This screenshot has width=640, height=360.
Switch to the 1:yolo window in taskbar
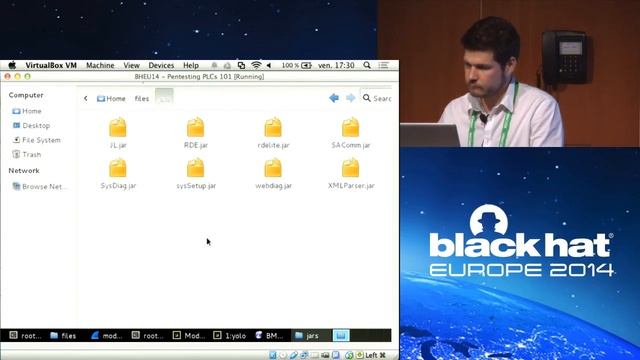[x=230, y=336]
